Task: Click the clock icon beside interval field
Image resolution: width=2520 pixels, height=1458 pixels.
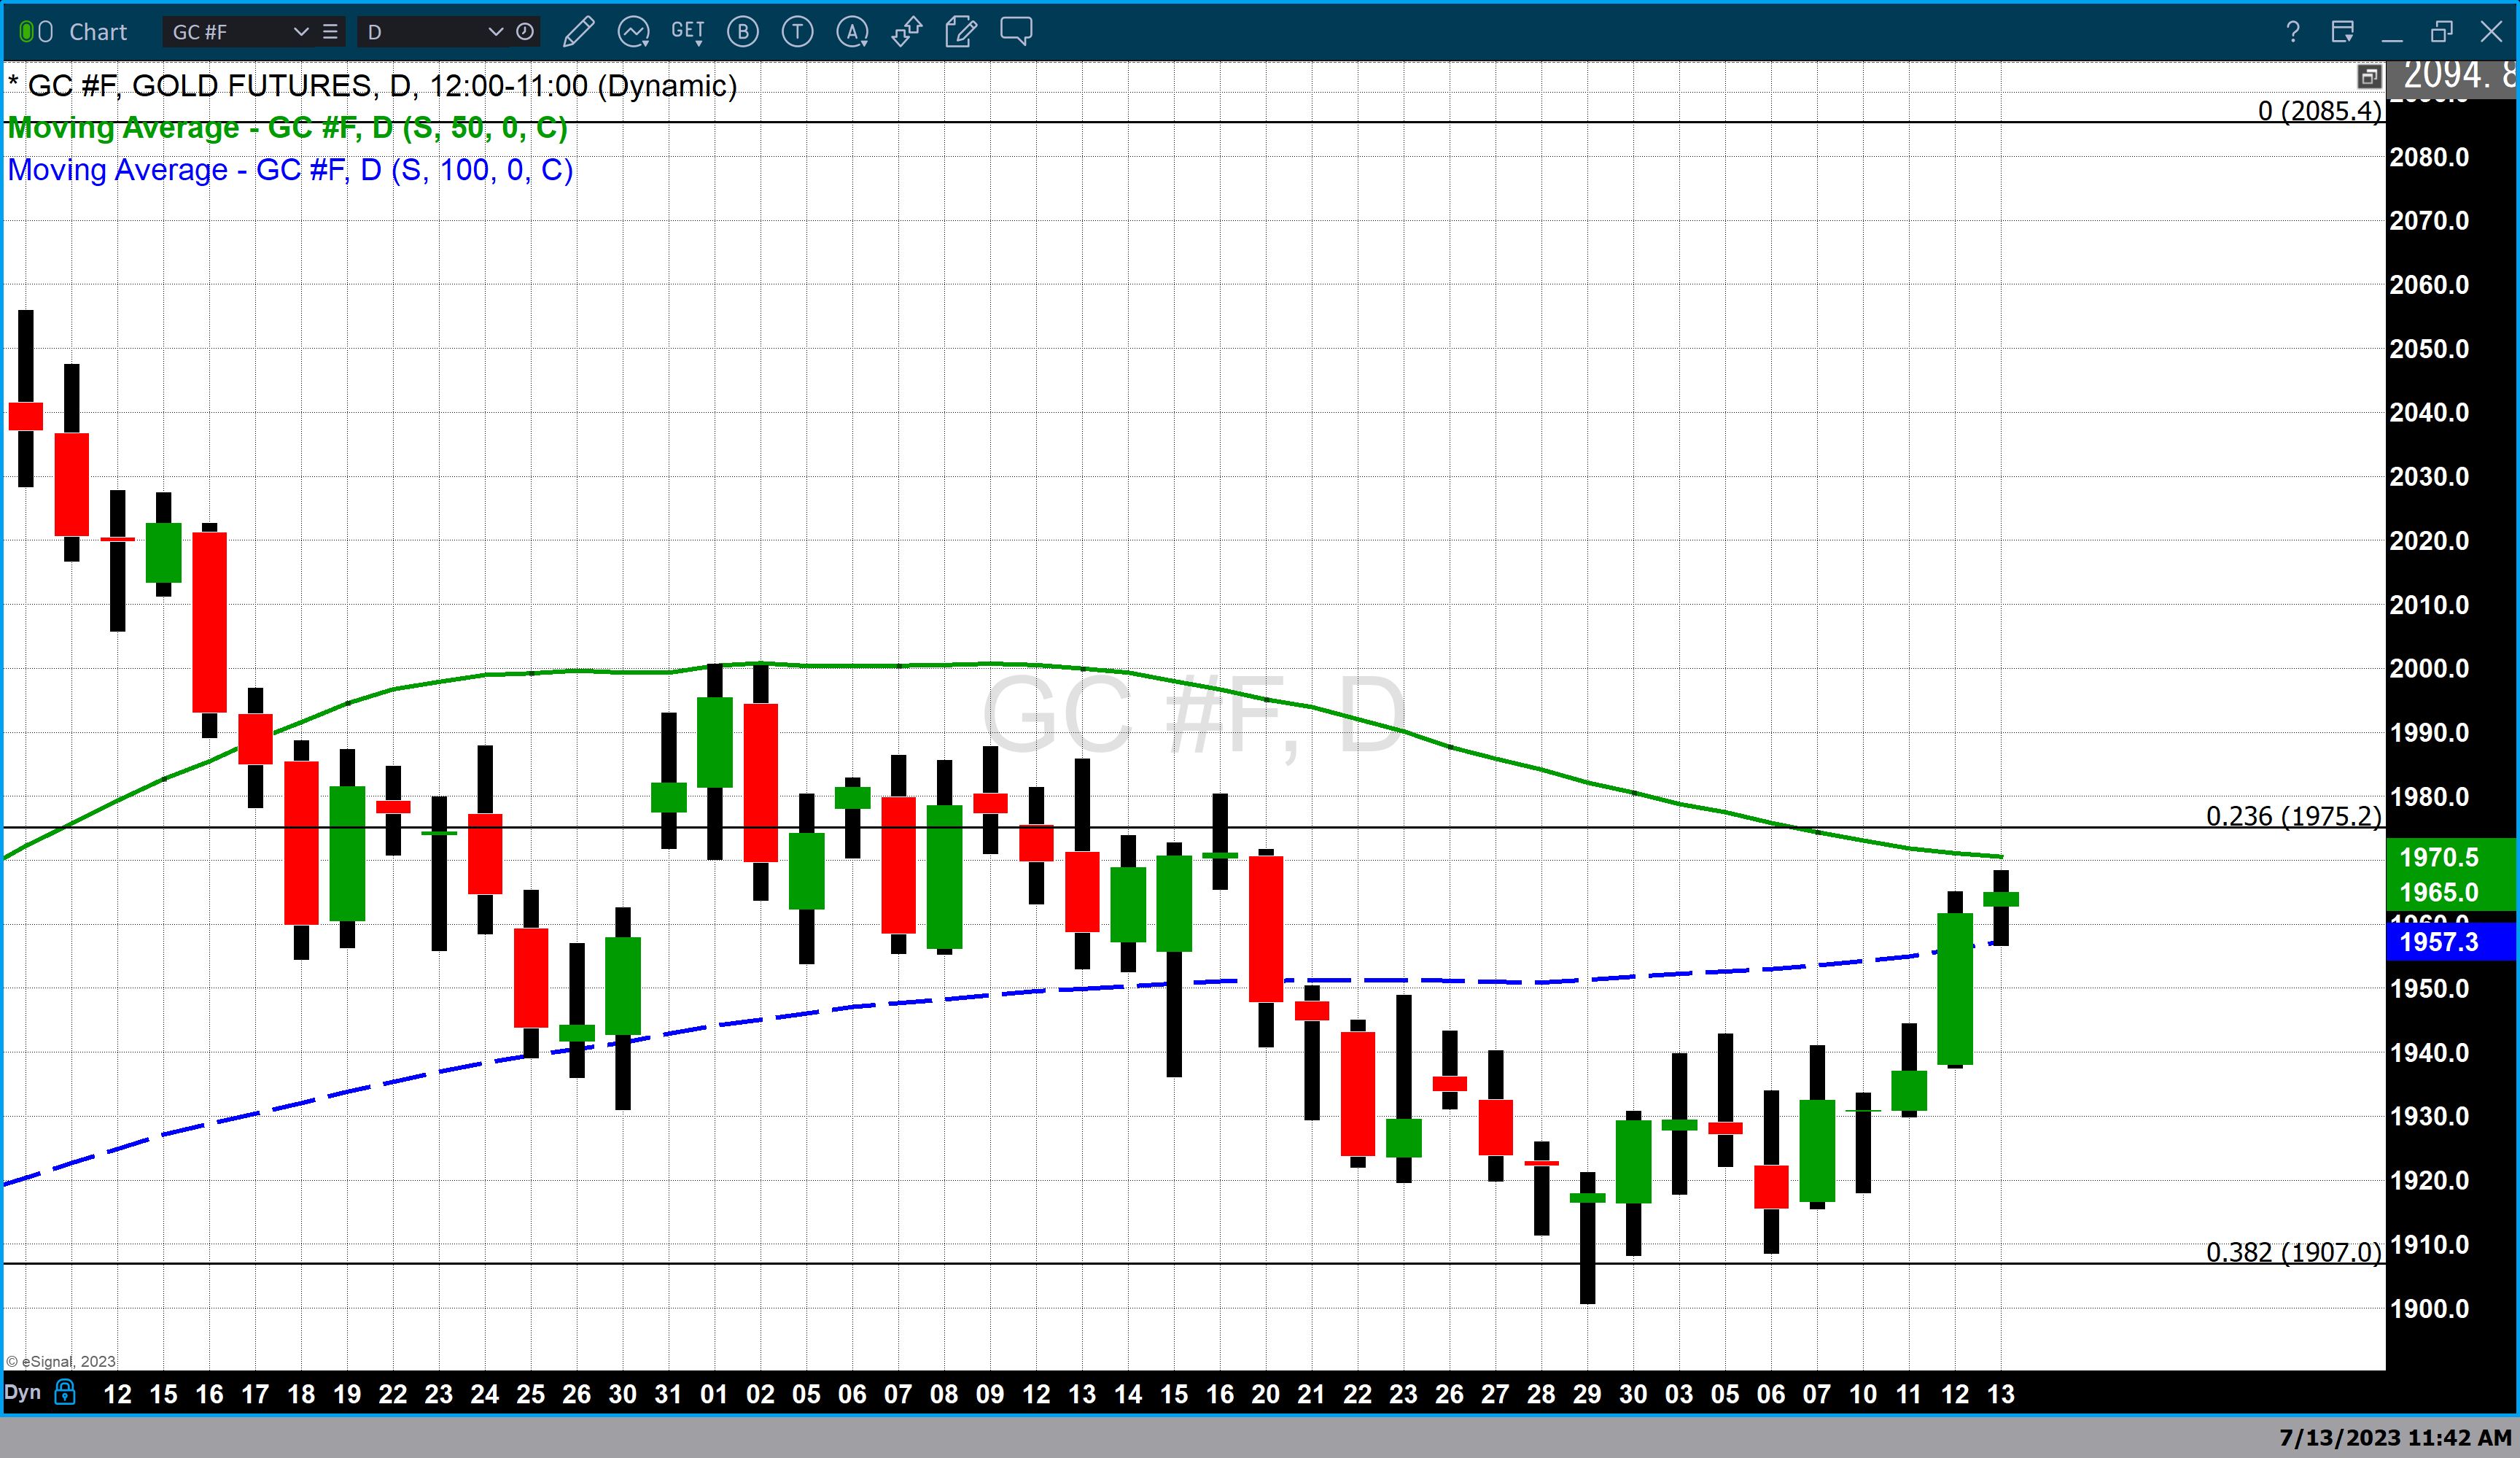Action: pyautogui.click(x=523, y=32)
